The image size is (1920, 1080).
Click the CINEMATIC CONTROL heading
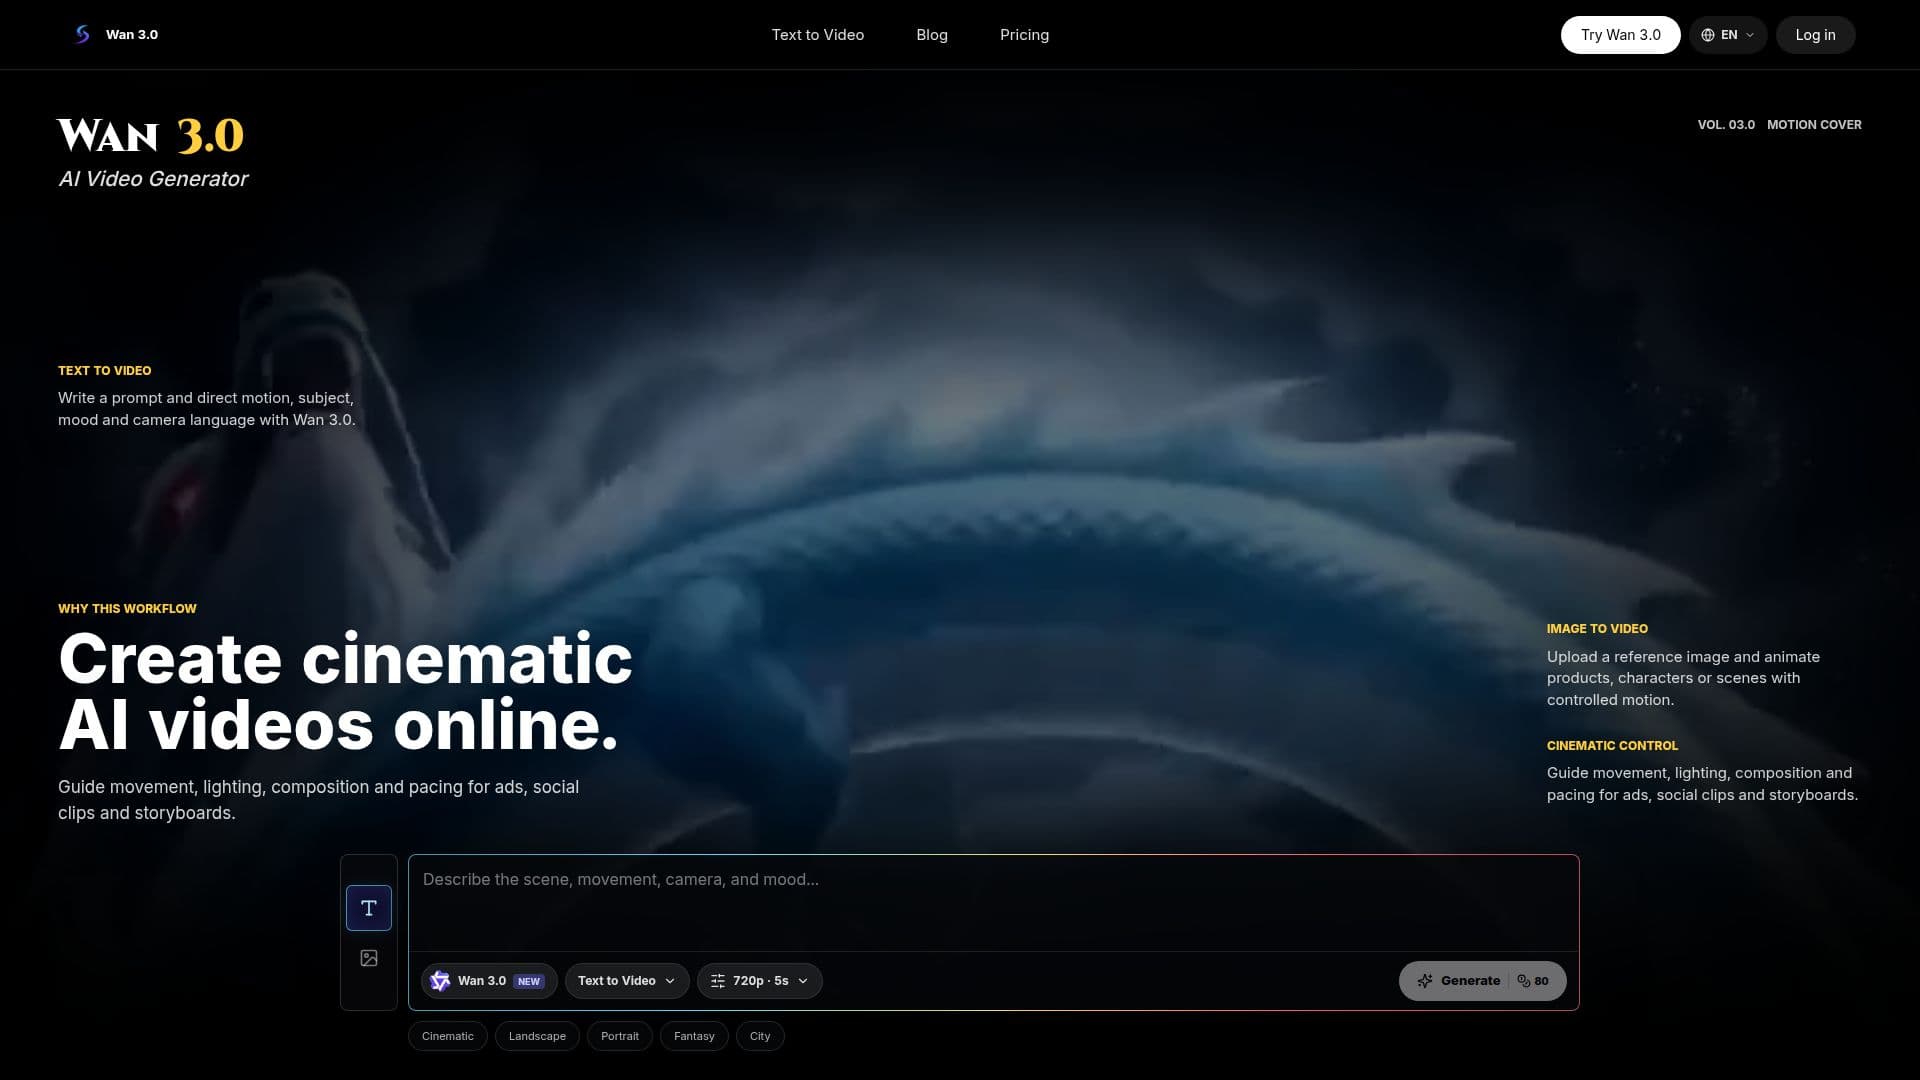tap(1612, 746)
